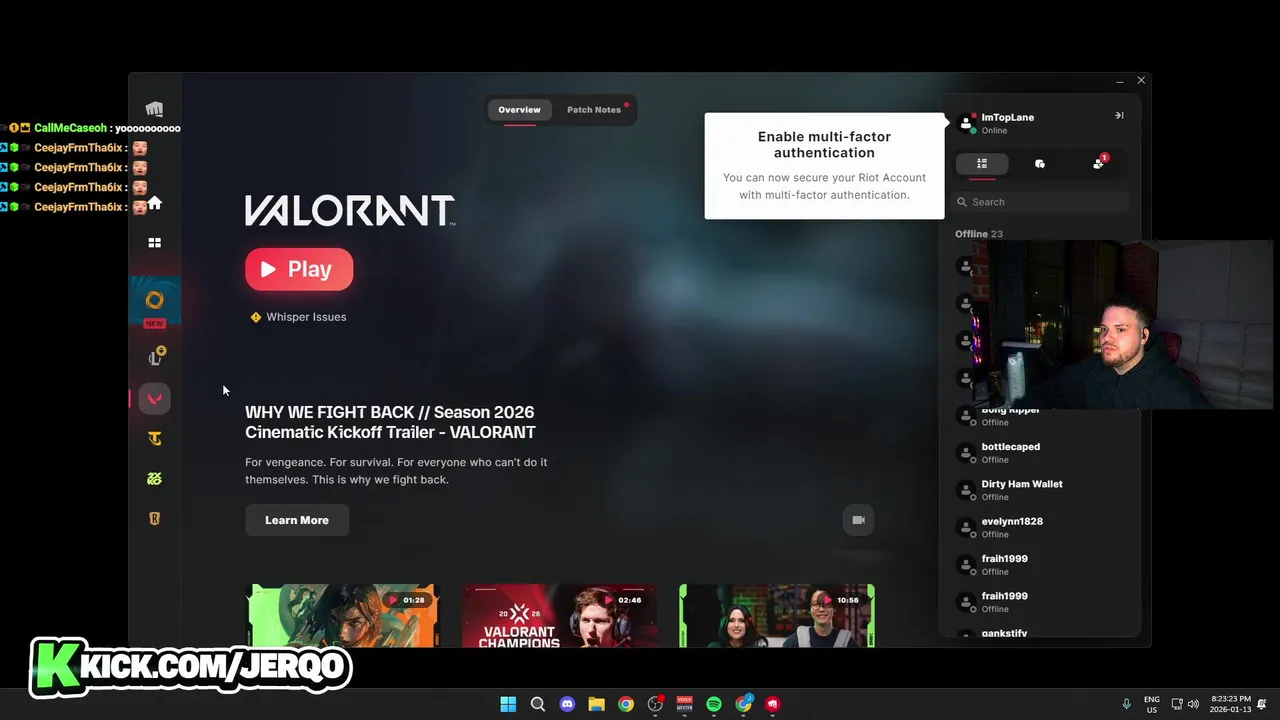Select Legends of Runeterra in sidebar
The image size is (1280, 720).
154,518
